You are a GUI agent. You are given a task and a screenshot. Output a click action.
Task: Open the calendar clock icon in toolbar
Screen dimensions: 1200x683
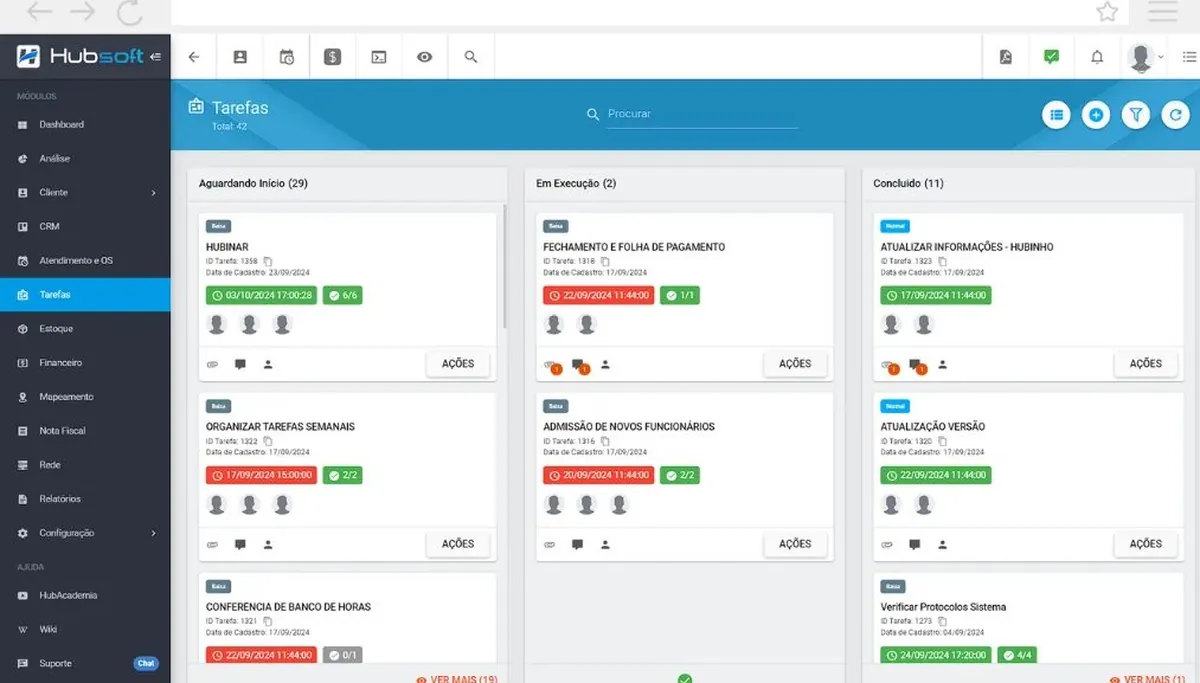pyautogui.click(x=286, y=57)
